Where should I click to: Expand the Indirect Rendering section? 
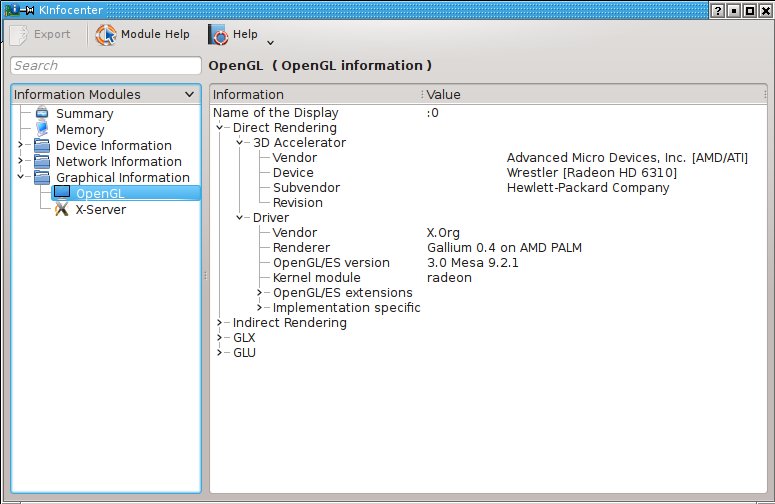pos(220,323)
